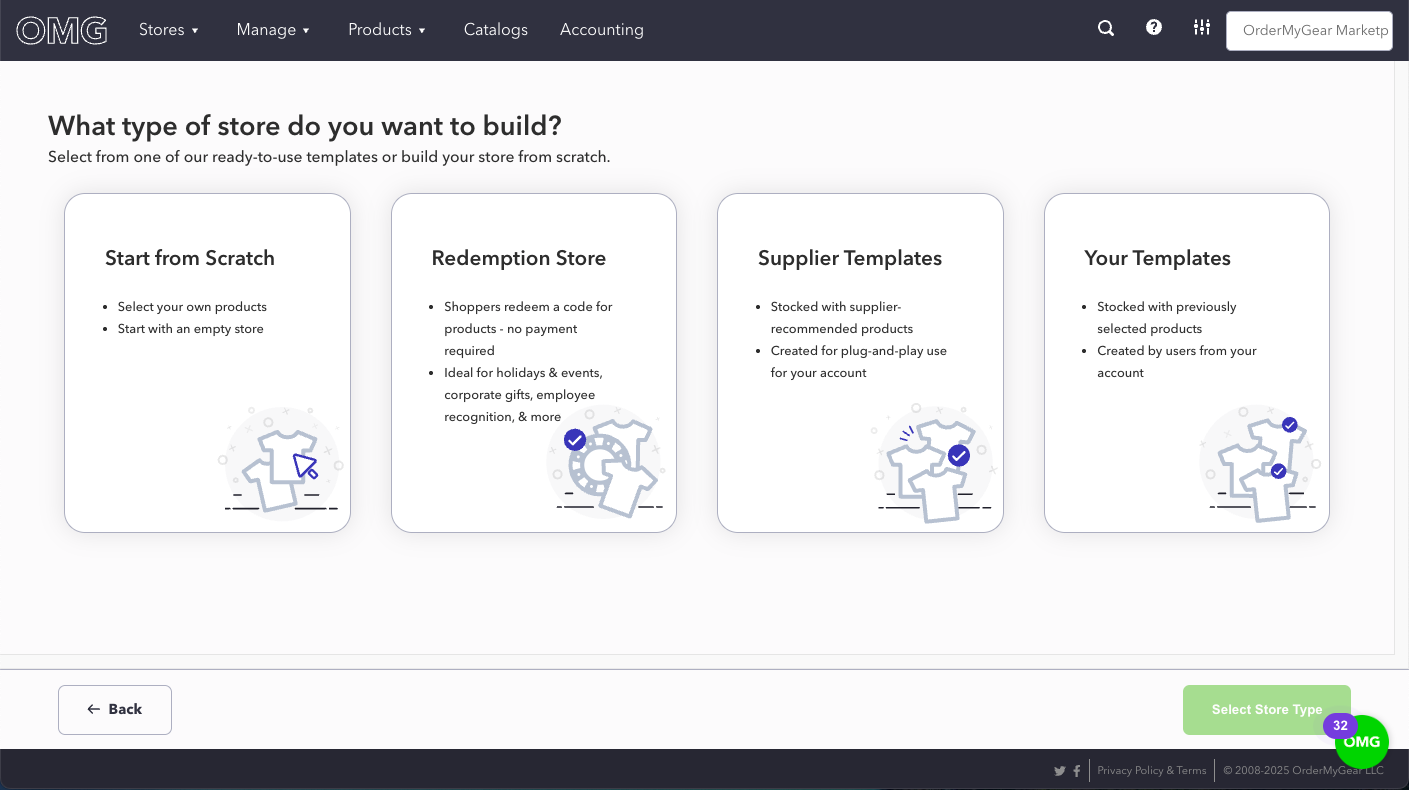
Task: Click the OrderMyGear Marketplace account field
Action: click(1309, 30)
